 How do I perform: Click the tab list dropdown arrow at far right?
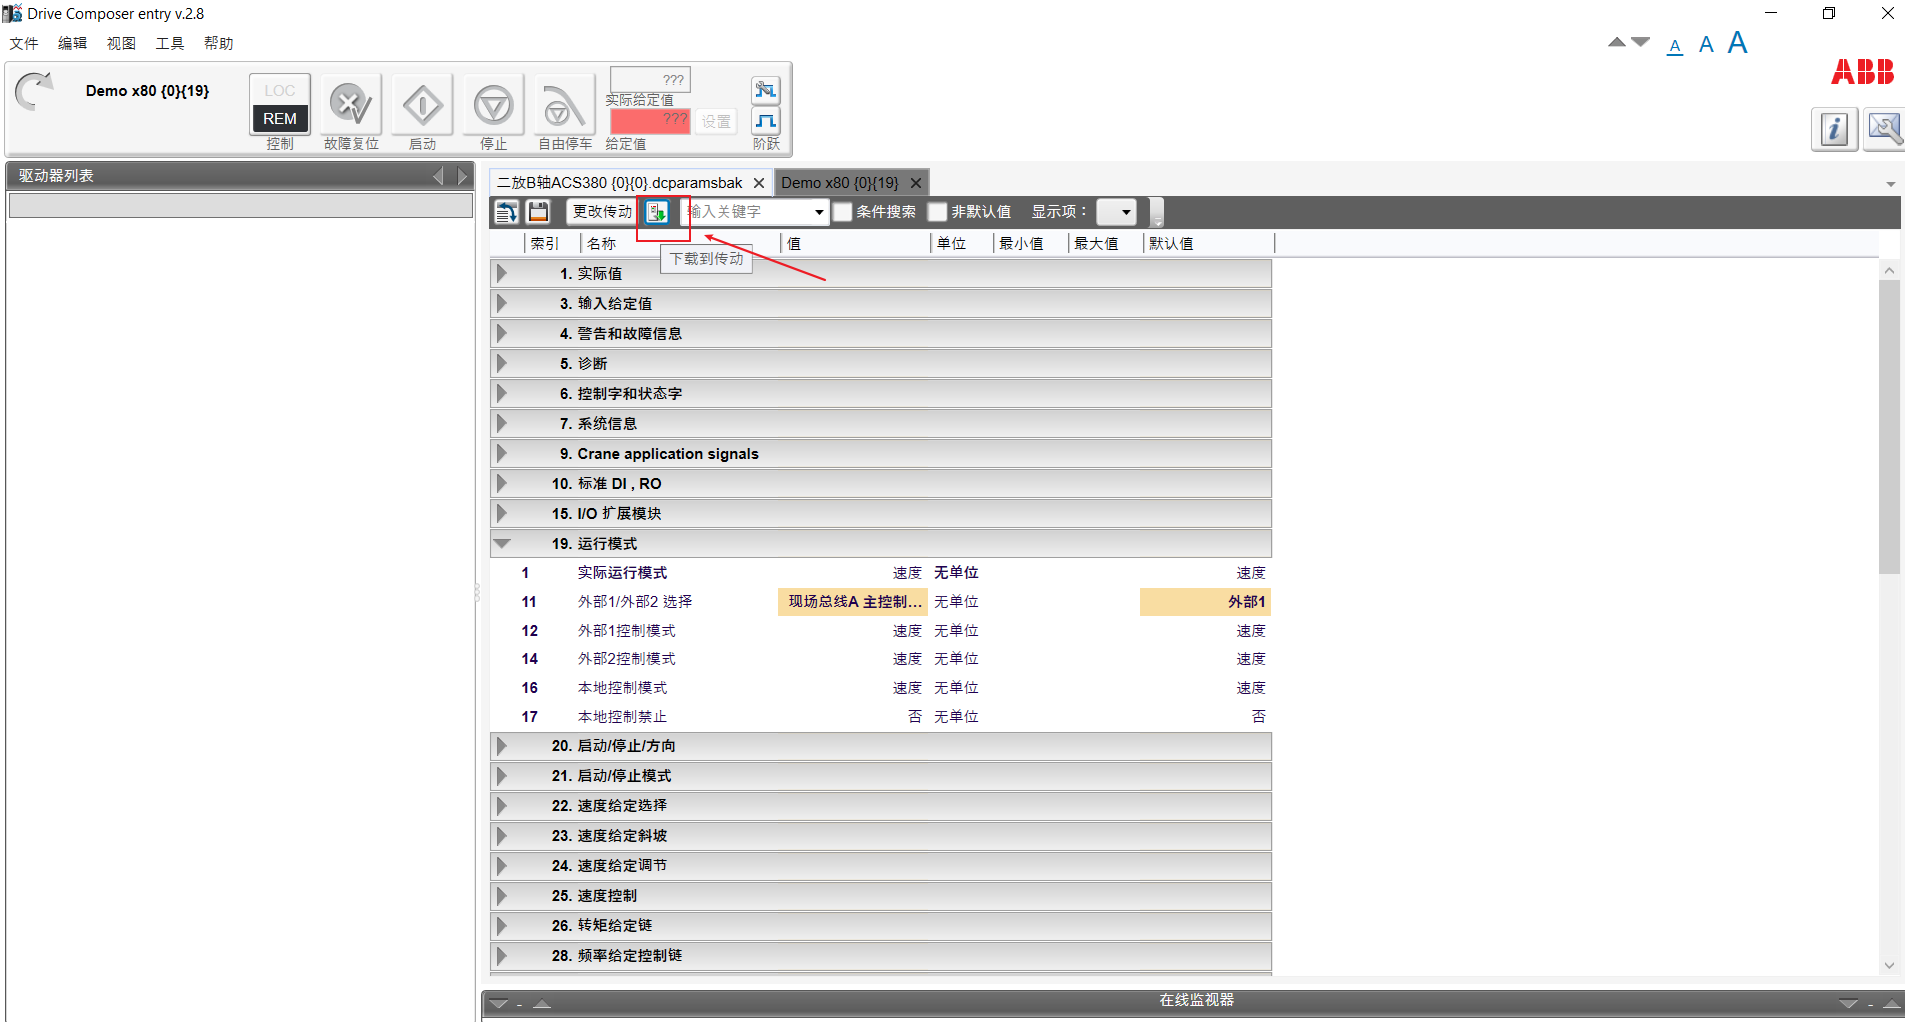(1891, 184)
